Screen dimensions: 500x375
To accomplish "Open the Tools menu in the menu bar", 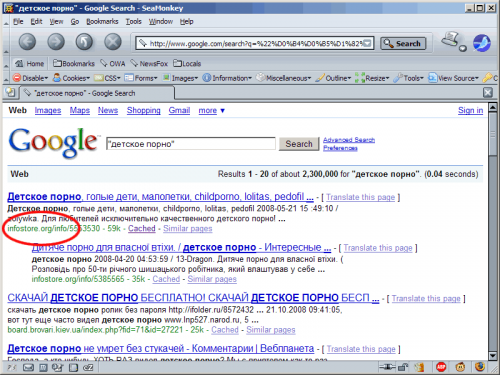I will [133, 22].
